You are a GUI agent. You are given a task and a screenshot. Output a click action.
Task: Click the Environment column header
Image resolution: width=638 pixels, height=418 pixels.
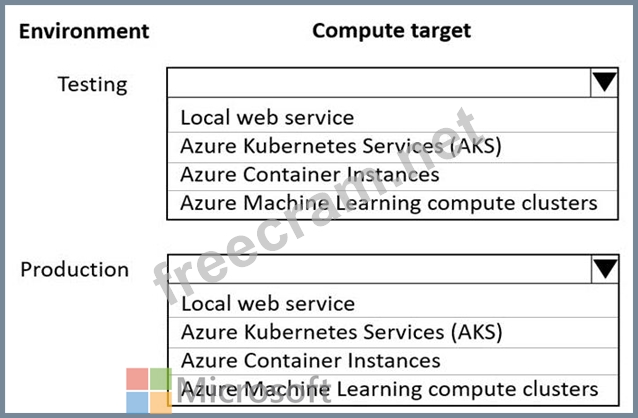(84, 31)
